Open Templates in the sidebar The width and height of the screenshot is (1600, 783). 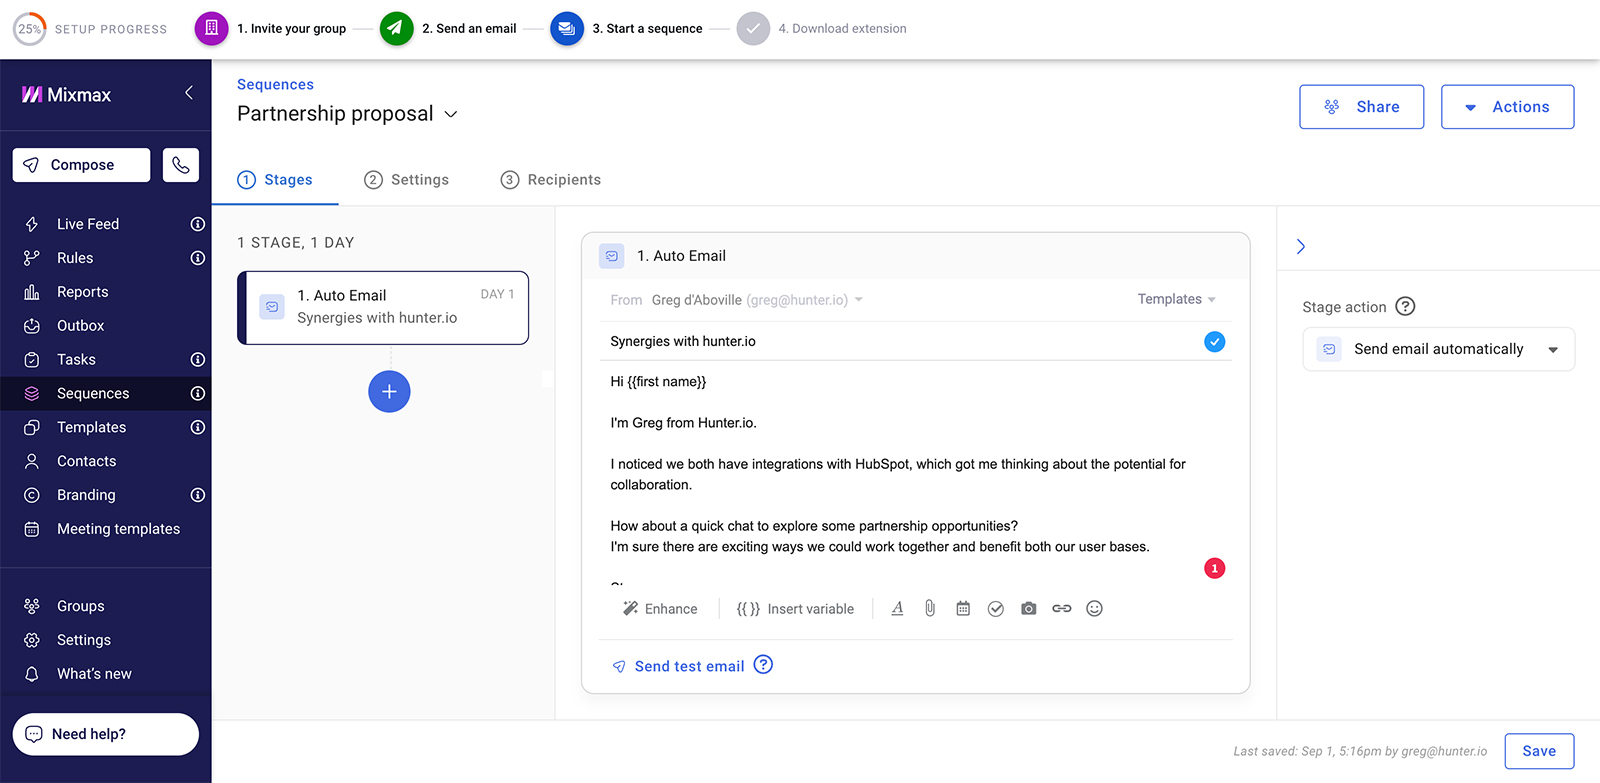91,427
